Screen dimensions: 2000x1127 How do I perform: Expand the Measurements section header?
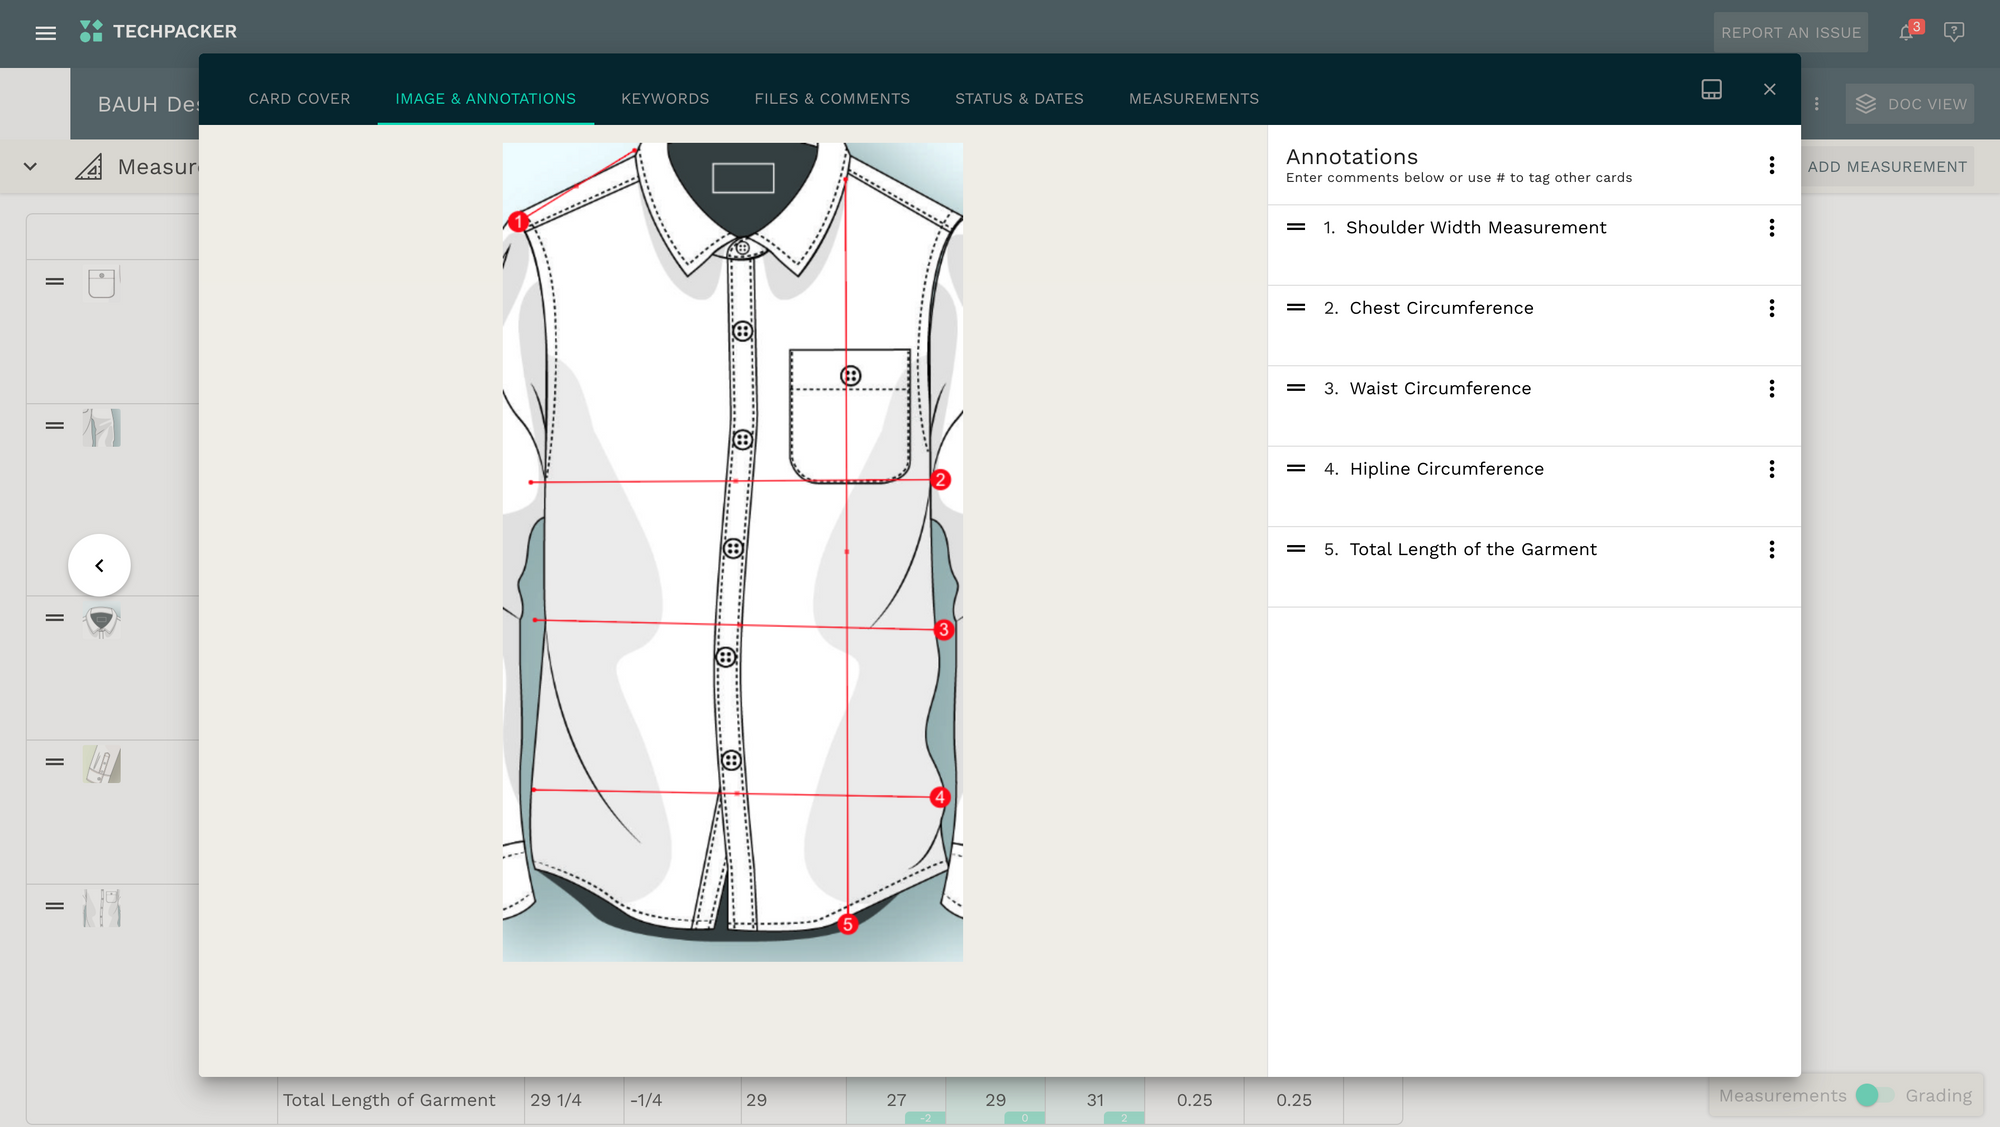[30, 165]
